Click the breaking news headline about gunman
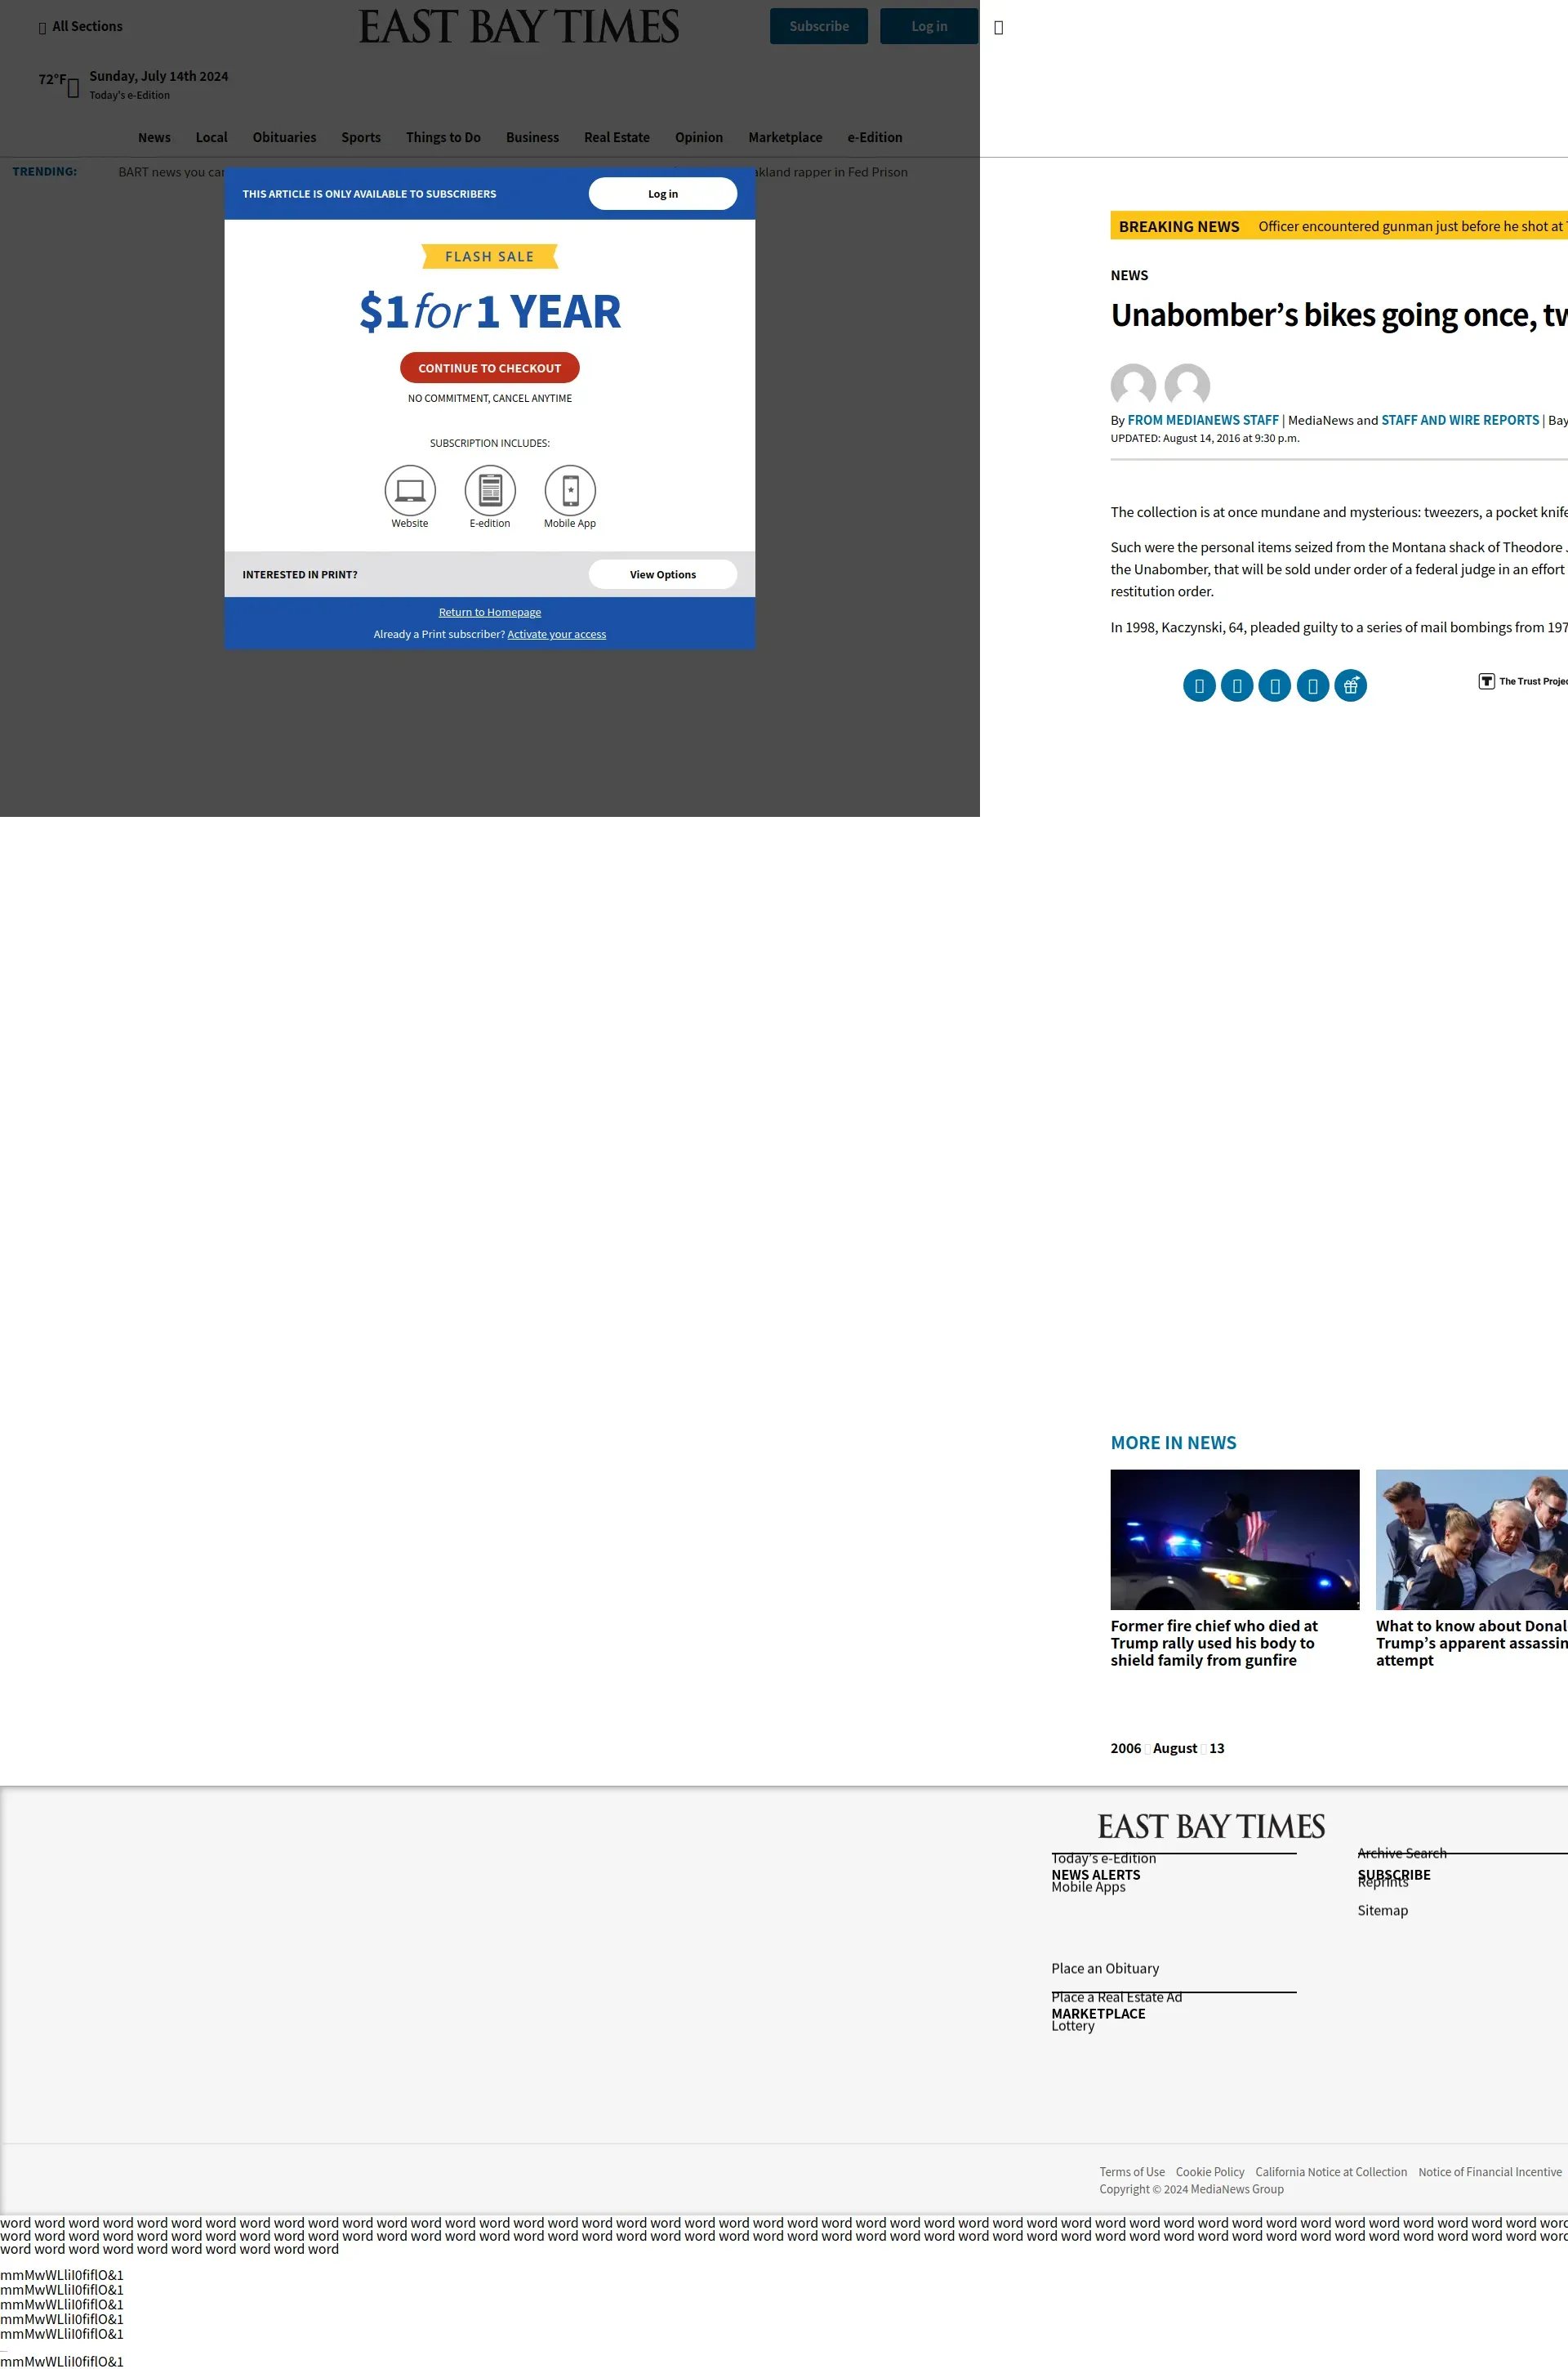1568x2369 pixels. pyautogui.click(x=1412, y=227)
